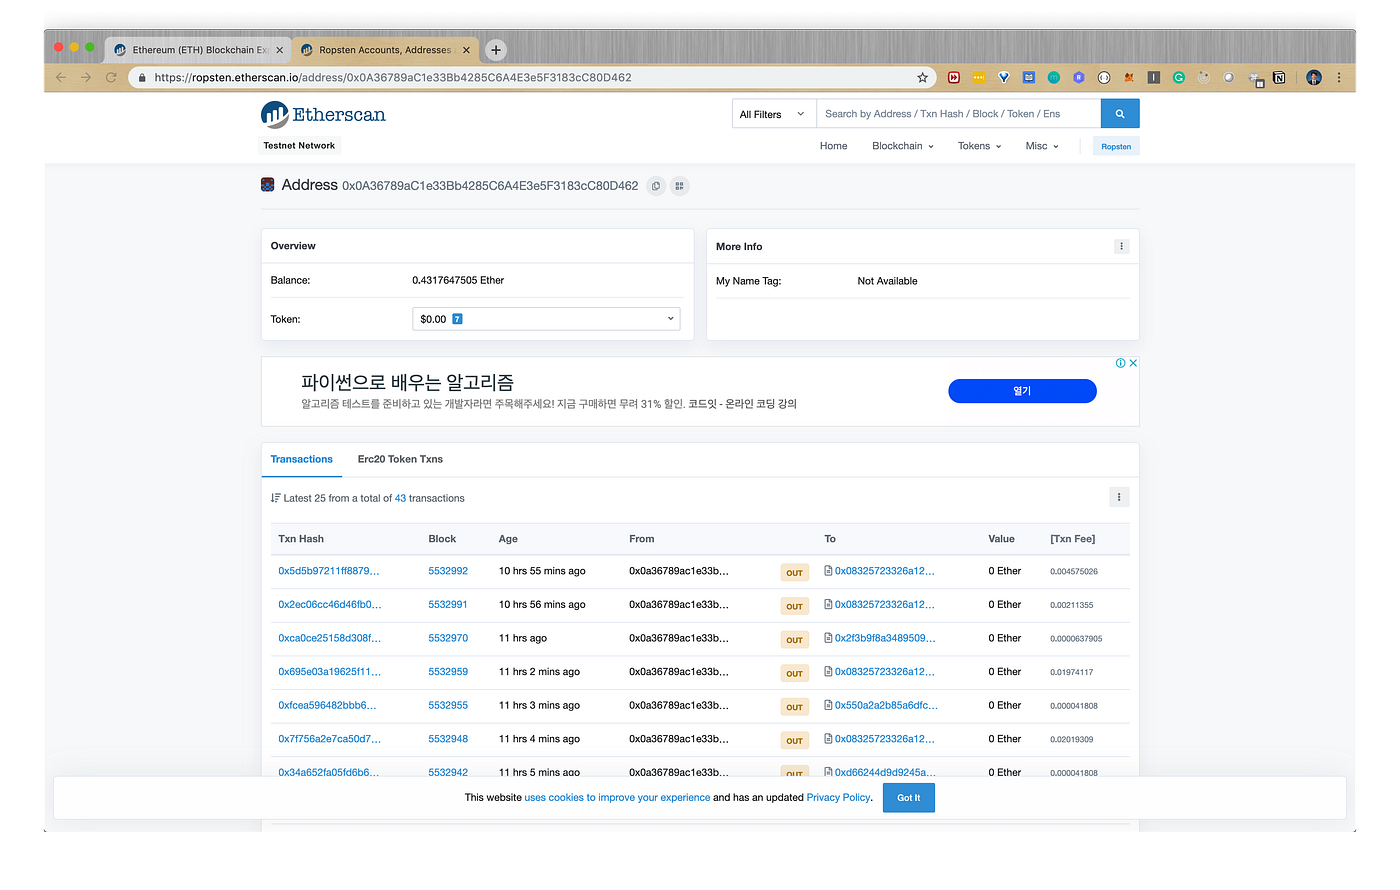Click the teal m extension icon
This screenshot has width=1400, height=890.
[x=1054, y=77]
